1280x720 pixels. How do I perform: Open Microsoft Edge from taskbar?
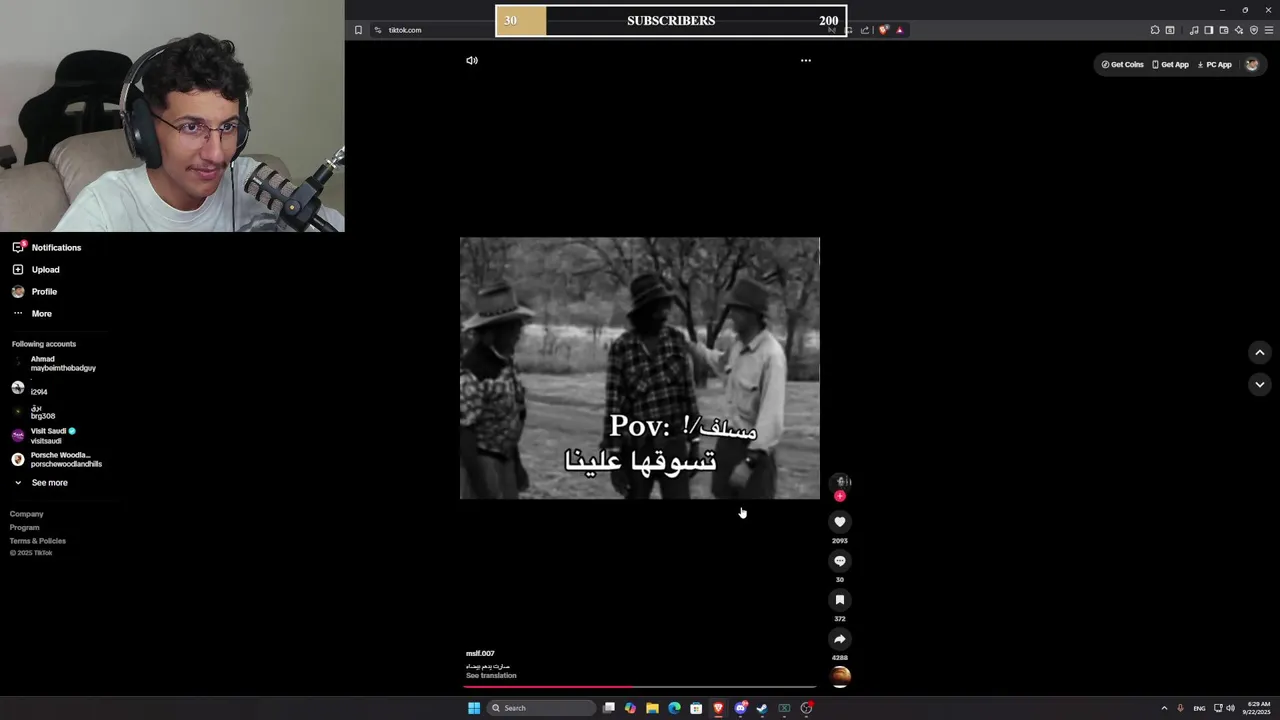[674, 708]
